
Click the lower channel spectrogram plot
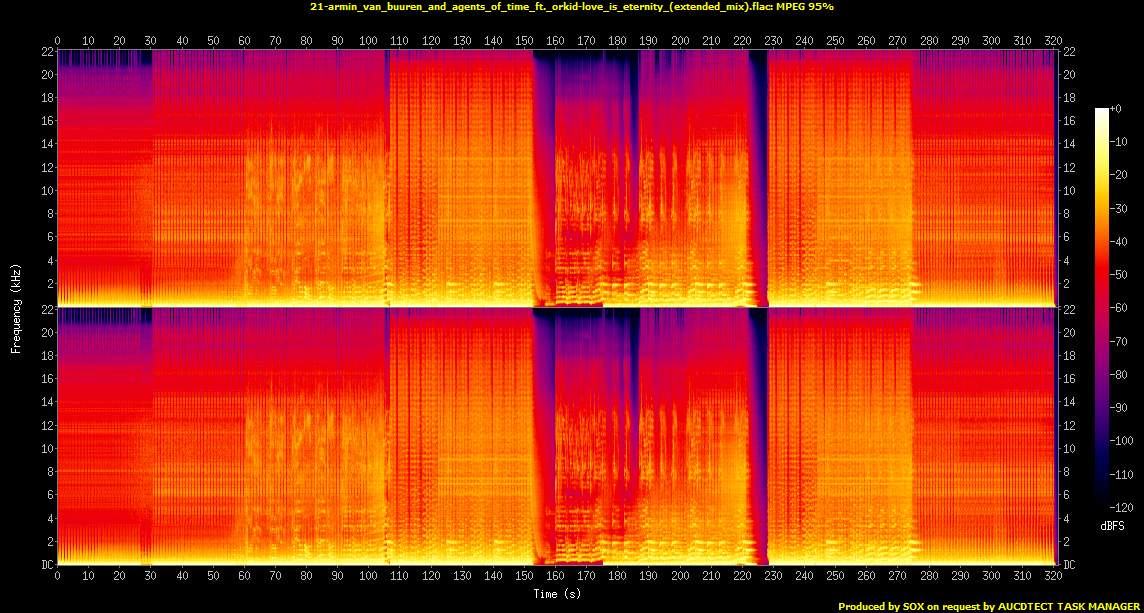pyautogui.click(x=557, y=436)
